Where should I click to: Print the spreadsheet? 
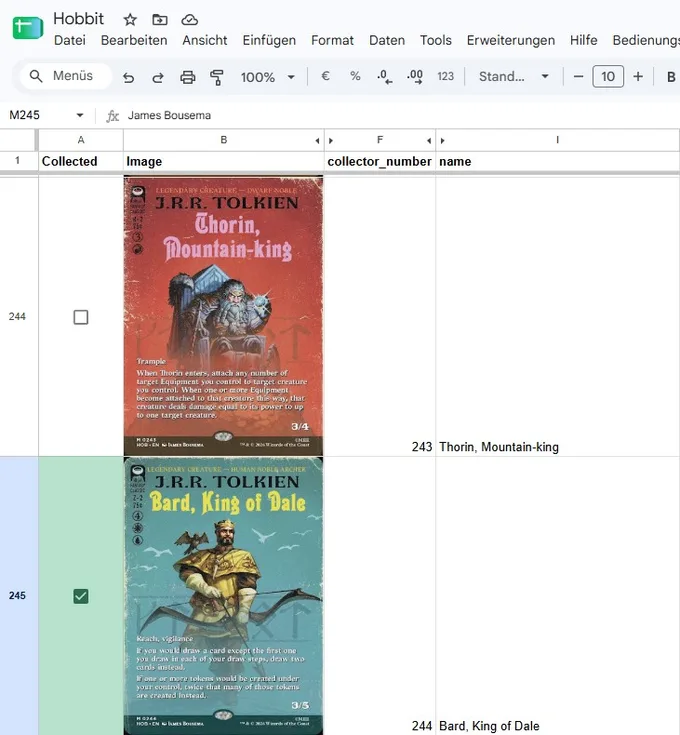click(x=188, y=77)
